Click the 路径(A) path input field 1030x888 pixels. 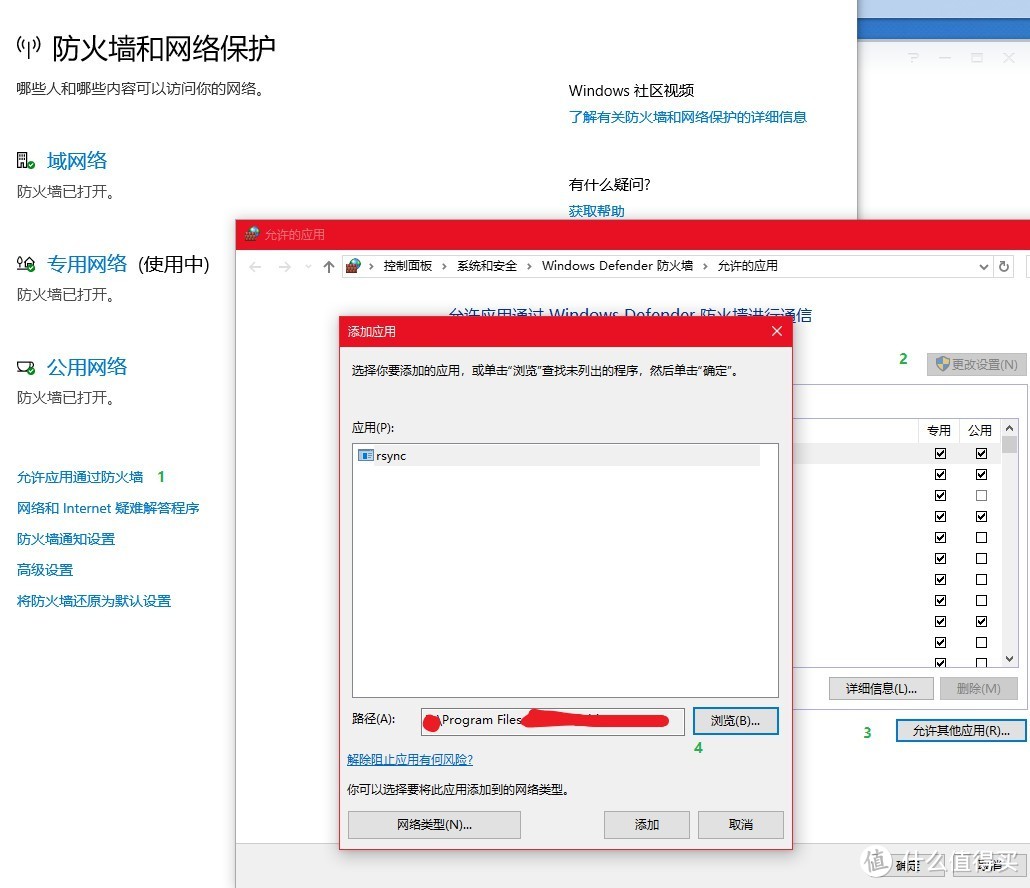(x=552, y=721)
